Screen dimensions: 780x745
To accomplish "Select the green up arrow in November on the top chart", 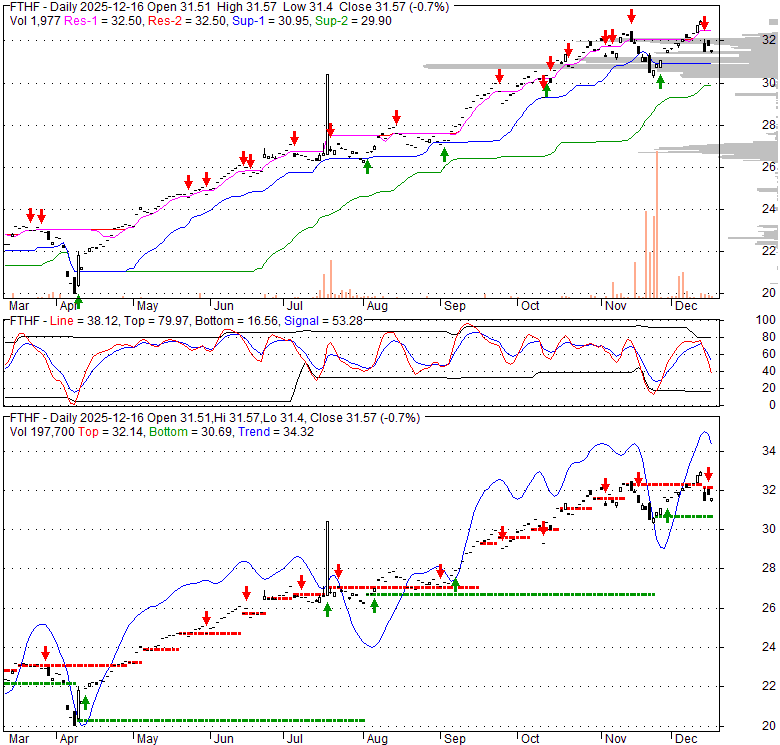I will [x=660, y=80].
